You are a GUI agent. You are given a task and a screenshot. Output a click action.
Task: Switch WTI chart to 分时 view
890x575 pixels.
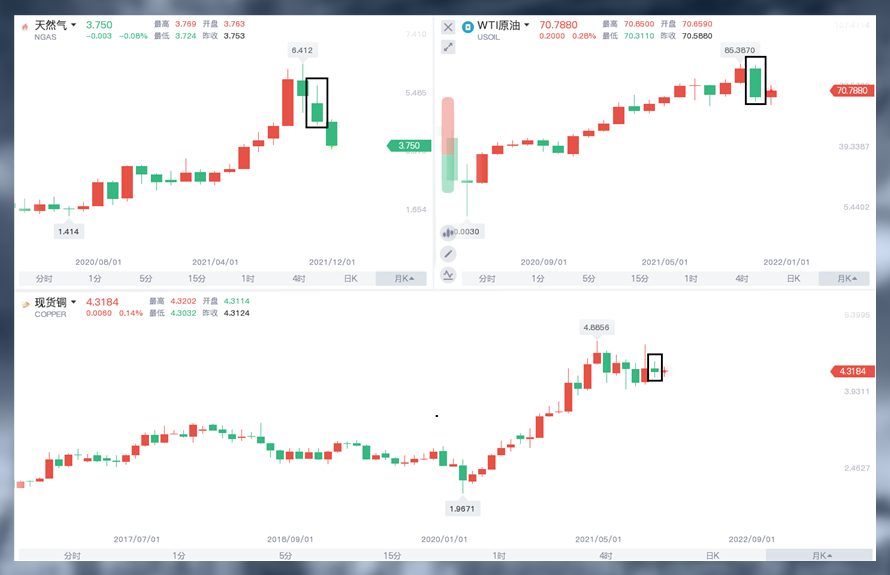487,279
